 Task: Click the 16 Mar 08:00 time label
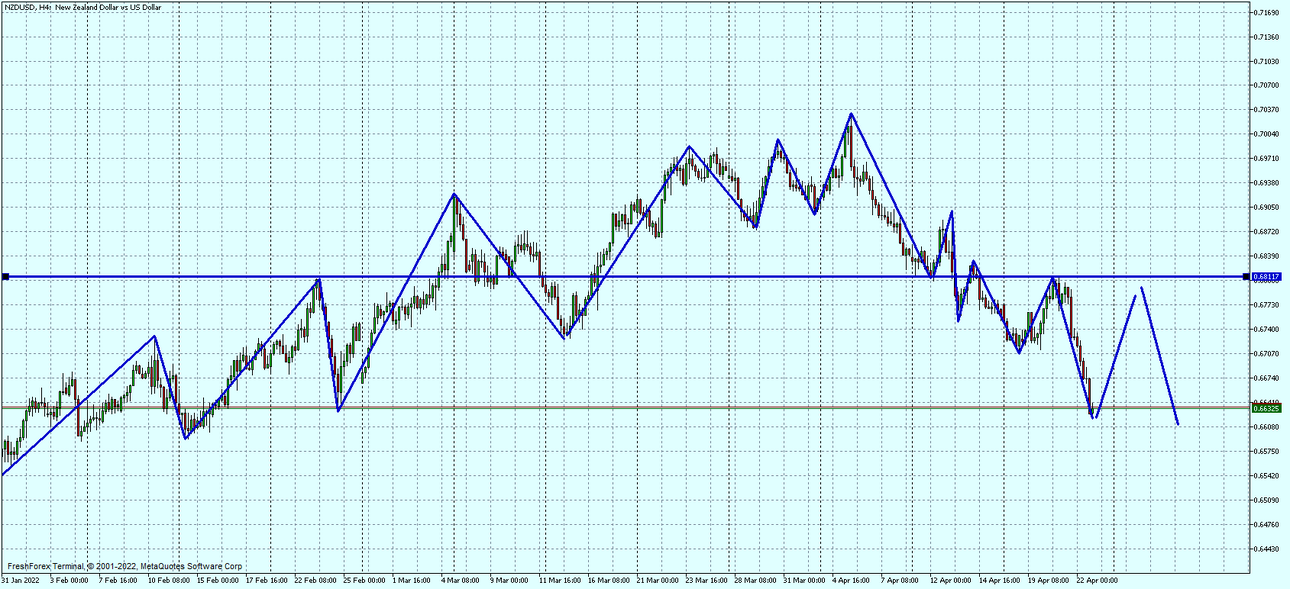coord(609,580)
